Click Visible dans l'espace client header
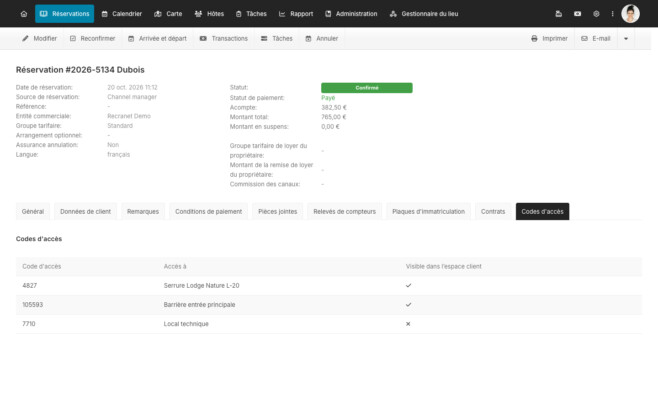658x411 pixels. point(444,267)
